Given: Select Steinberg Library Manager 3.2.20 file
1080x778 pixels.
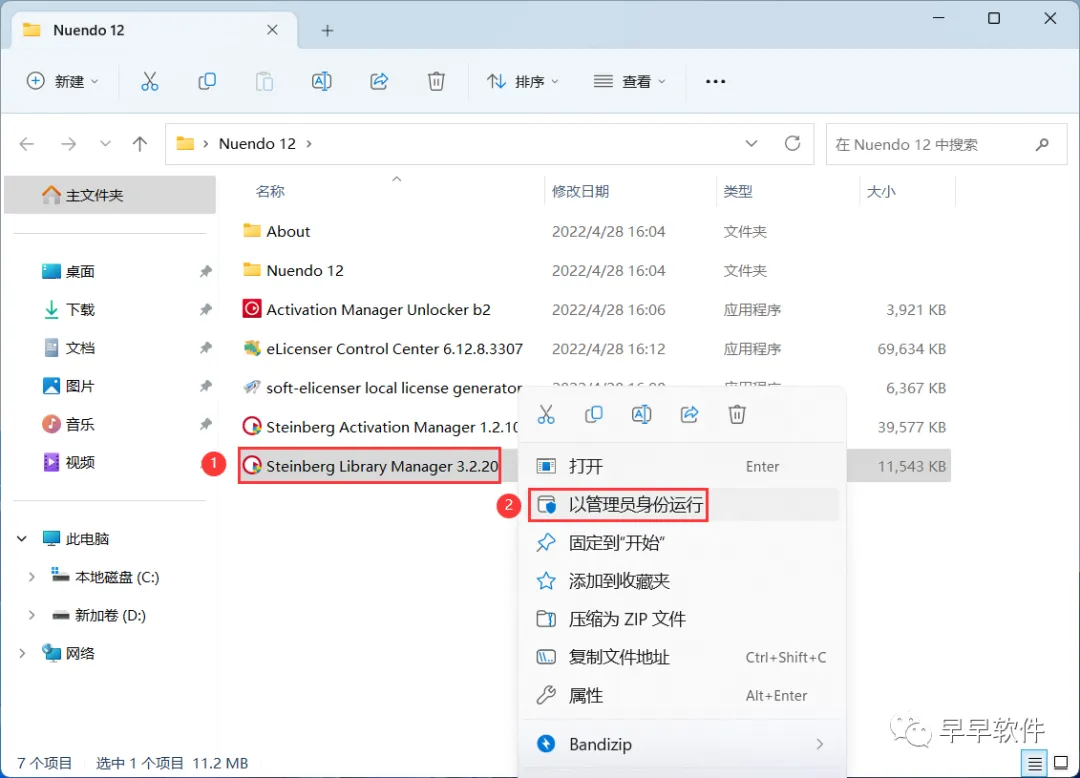Looking at the screenshot, I should coord(370,466).
